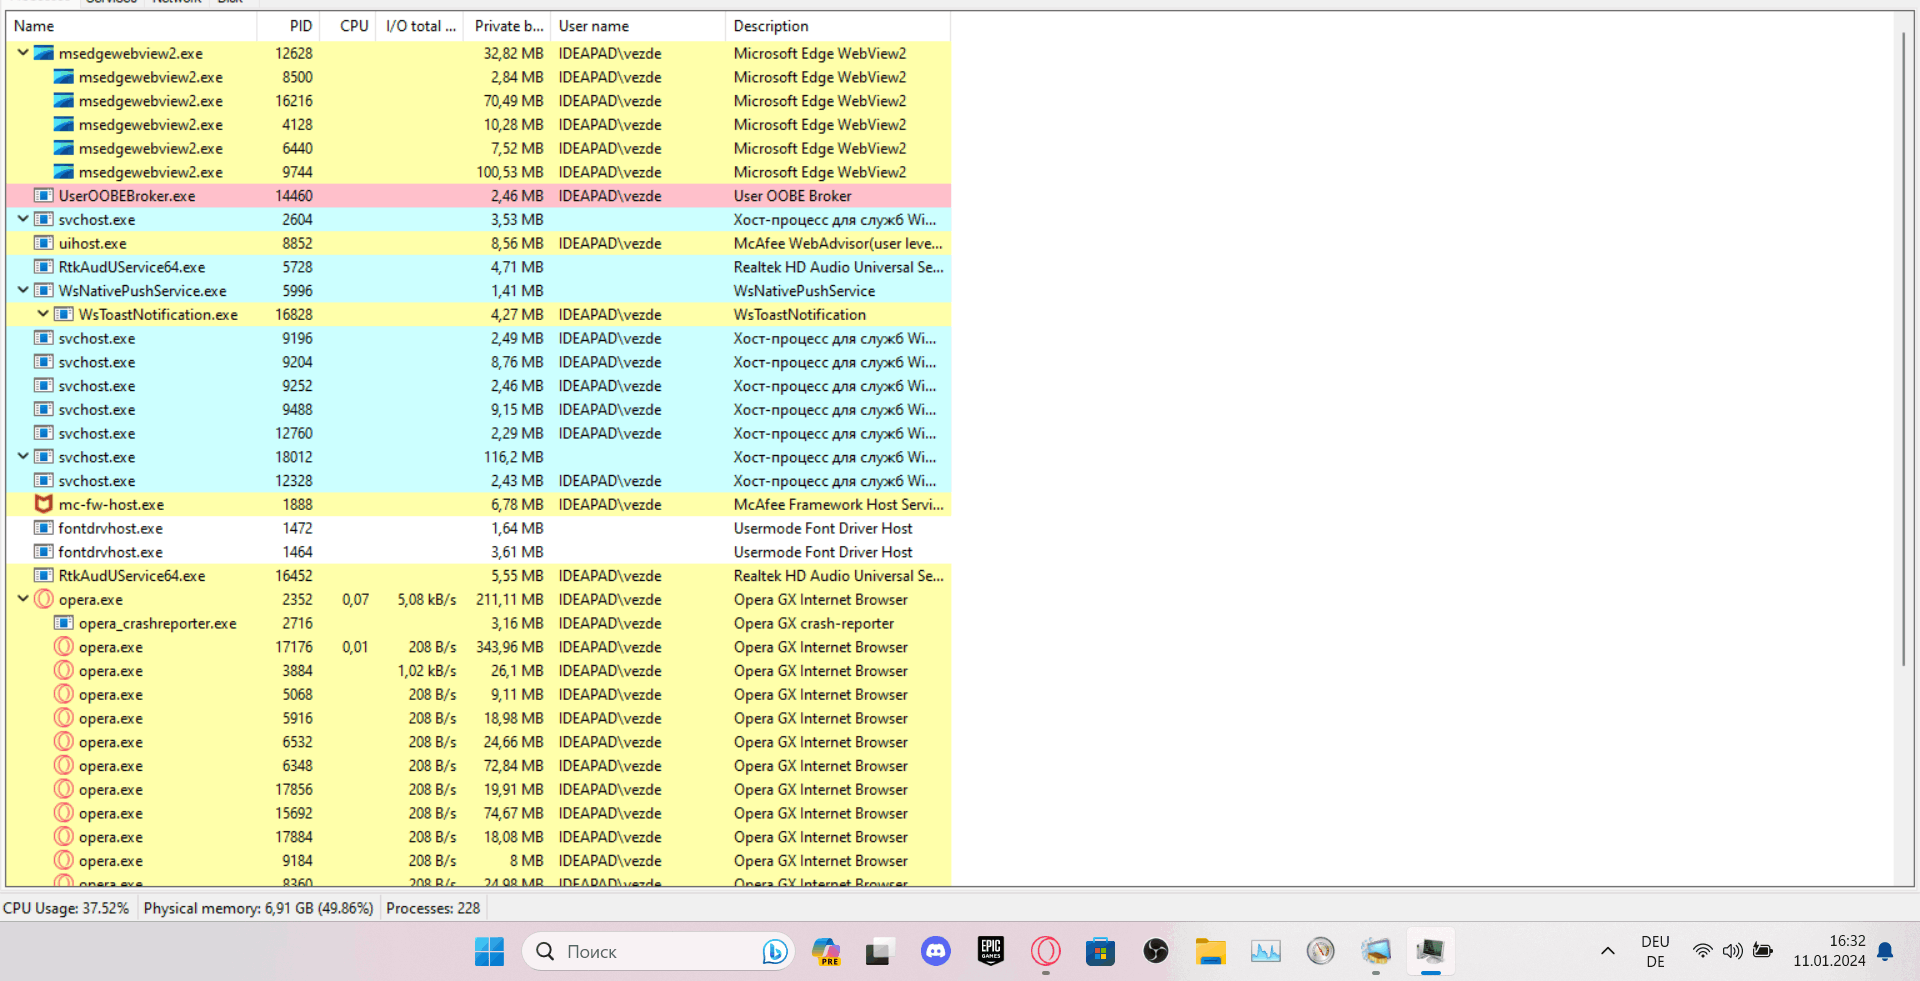Open Discord from the taskbar
Screen dimensions: 1920x981
[936, 951]
